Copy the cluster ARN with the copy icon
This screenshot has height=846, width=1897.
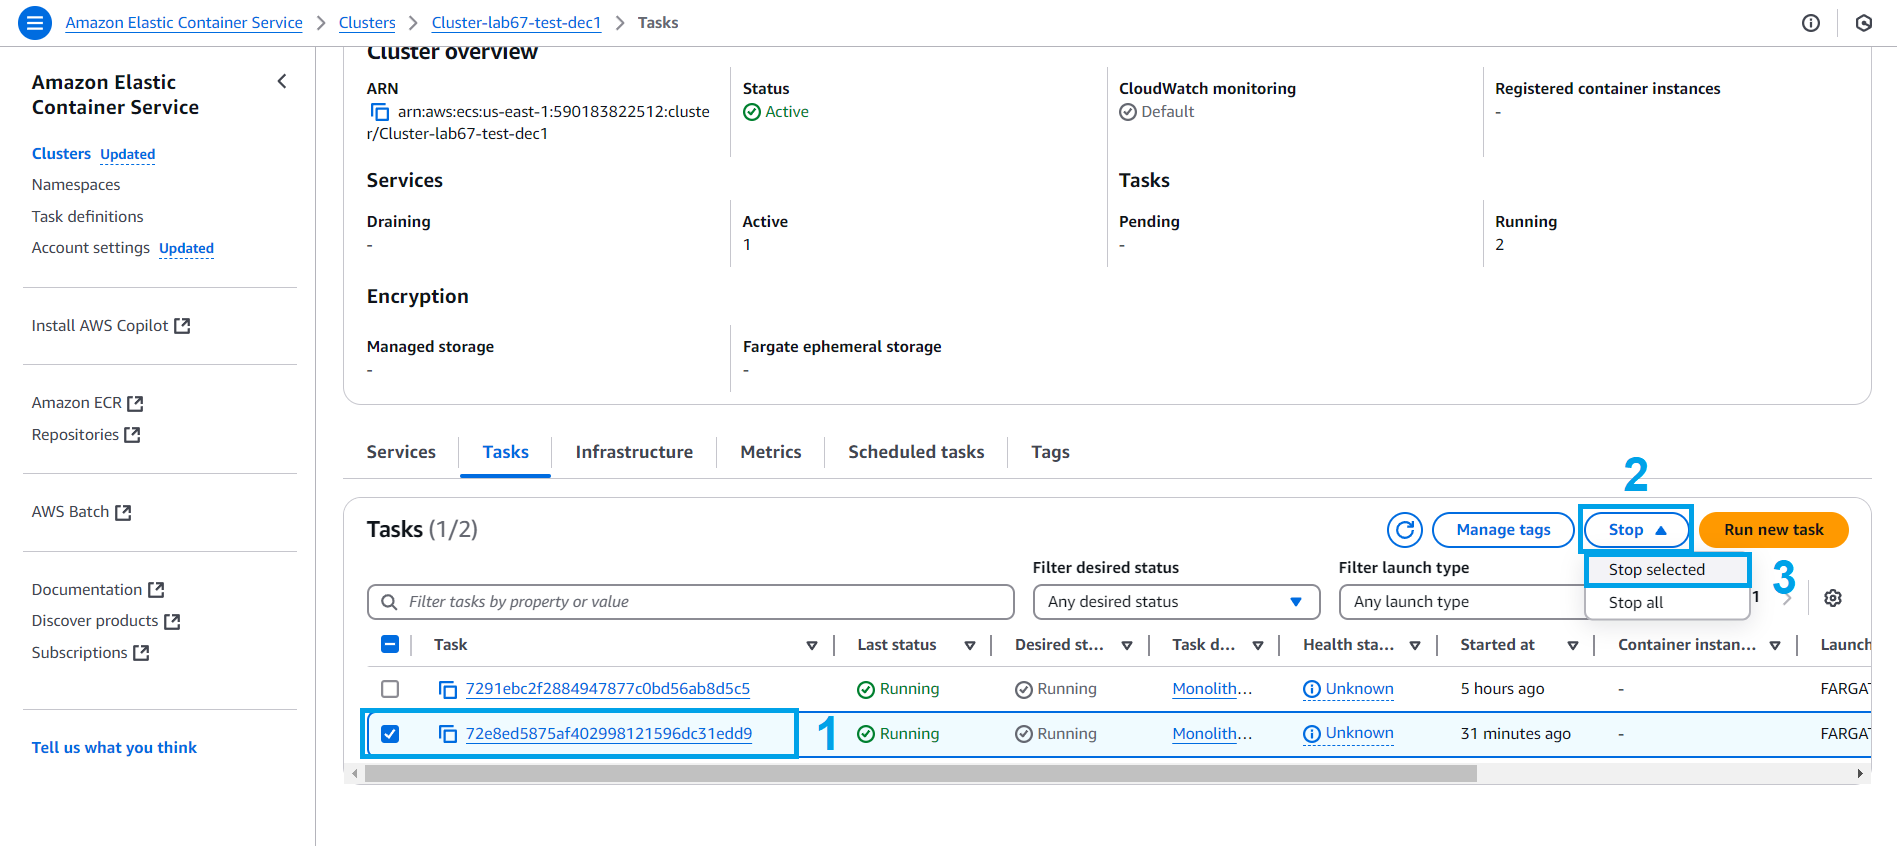380,112
